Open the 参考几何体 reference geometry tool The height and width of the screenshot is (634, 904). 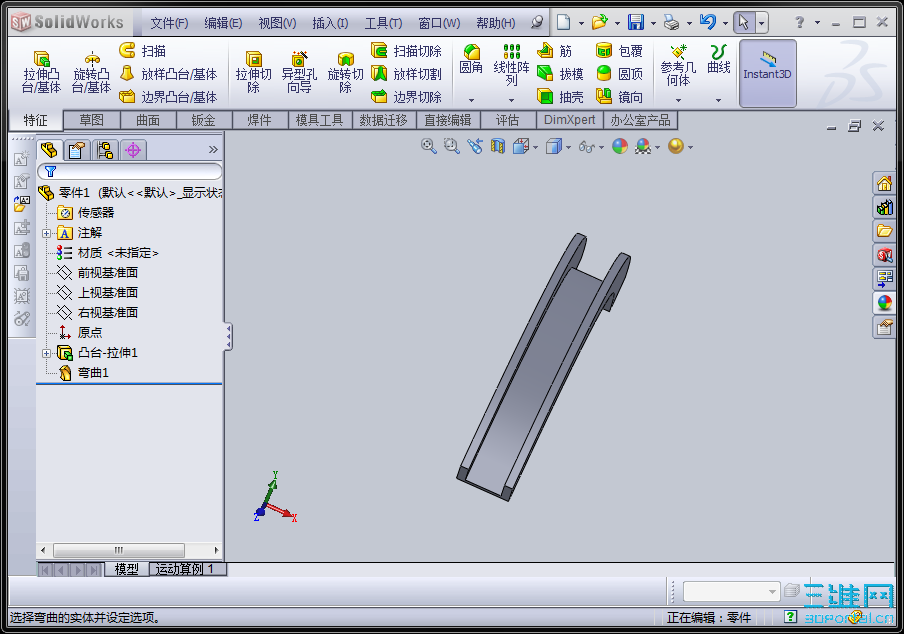click(x=679, y=65)
